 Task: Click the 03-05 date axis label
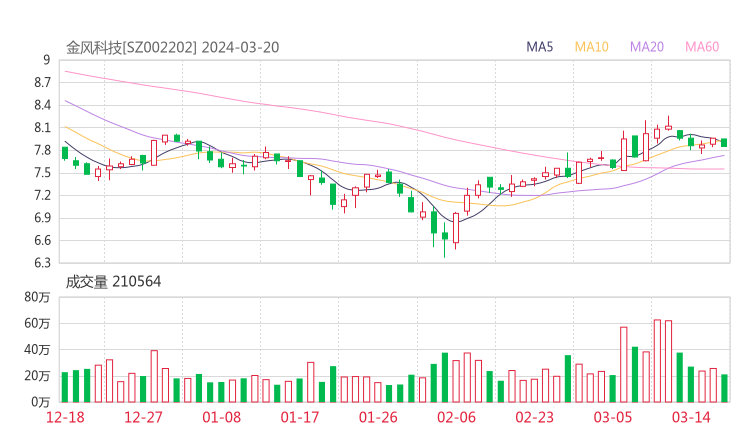pyautogui.click(x=613, y=417)
